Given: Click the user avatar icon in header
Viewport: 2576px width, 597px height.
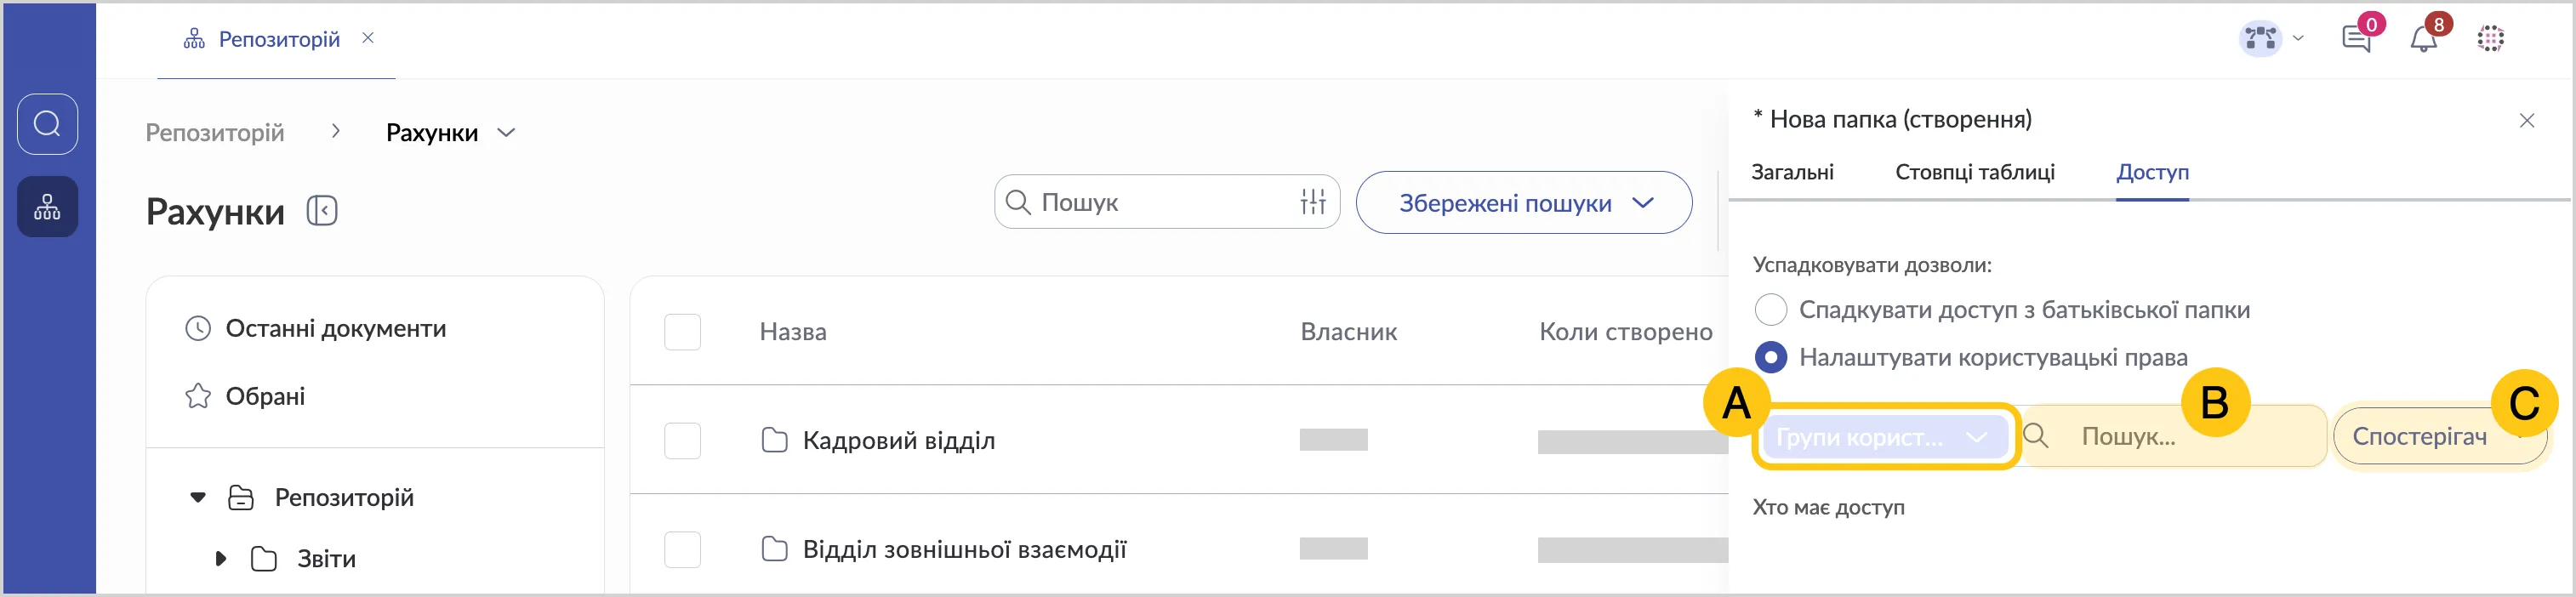Looking at the screenshot, I should click(x=2260, y=39).
